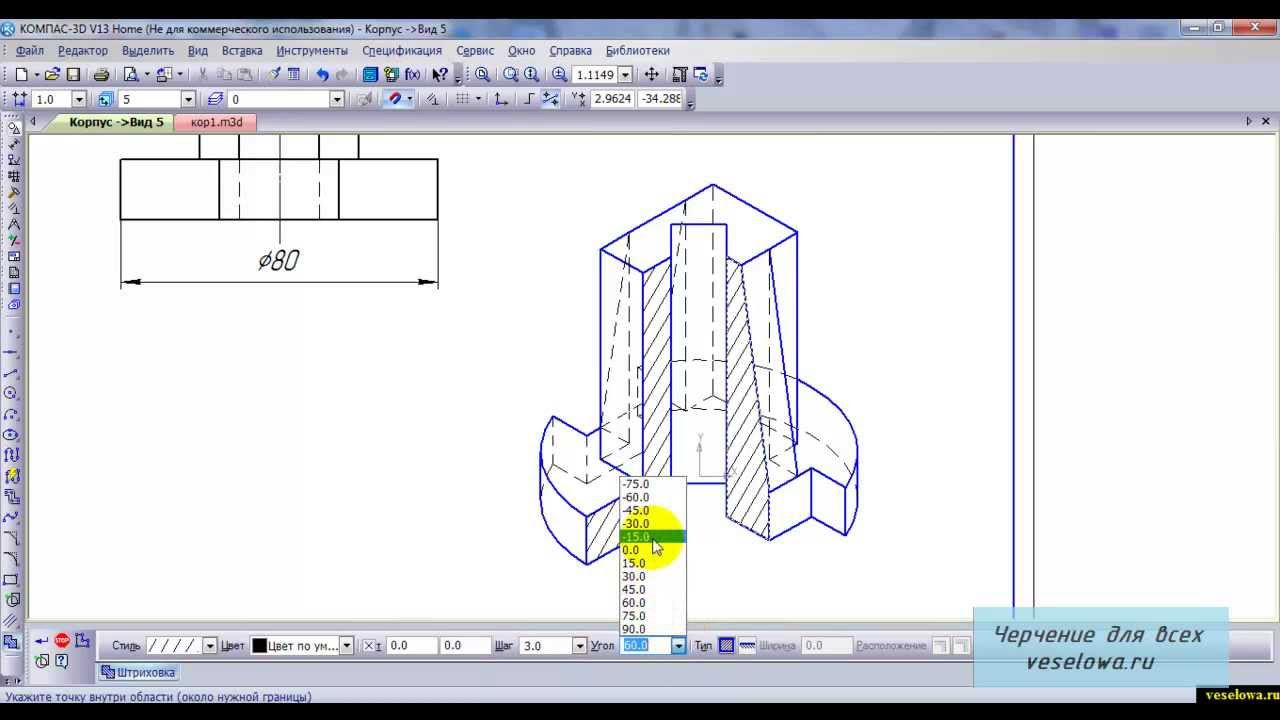Open the view scale 1.0 dropdown
Viewport: 1280px width, 720px height.
click(x=79, y=99)
